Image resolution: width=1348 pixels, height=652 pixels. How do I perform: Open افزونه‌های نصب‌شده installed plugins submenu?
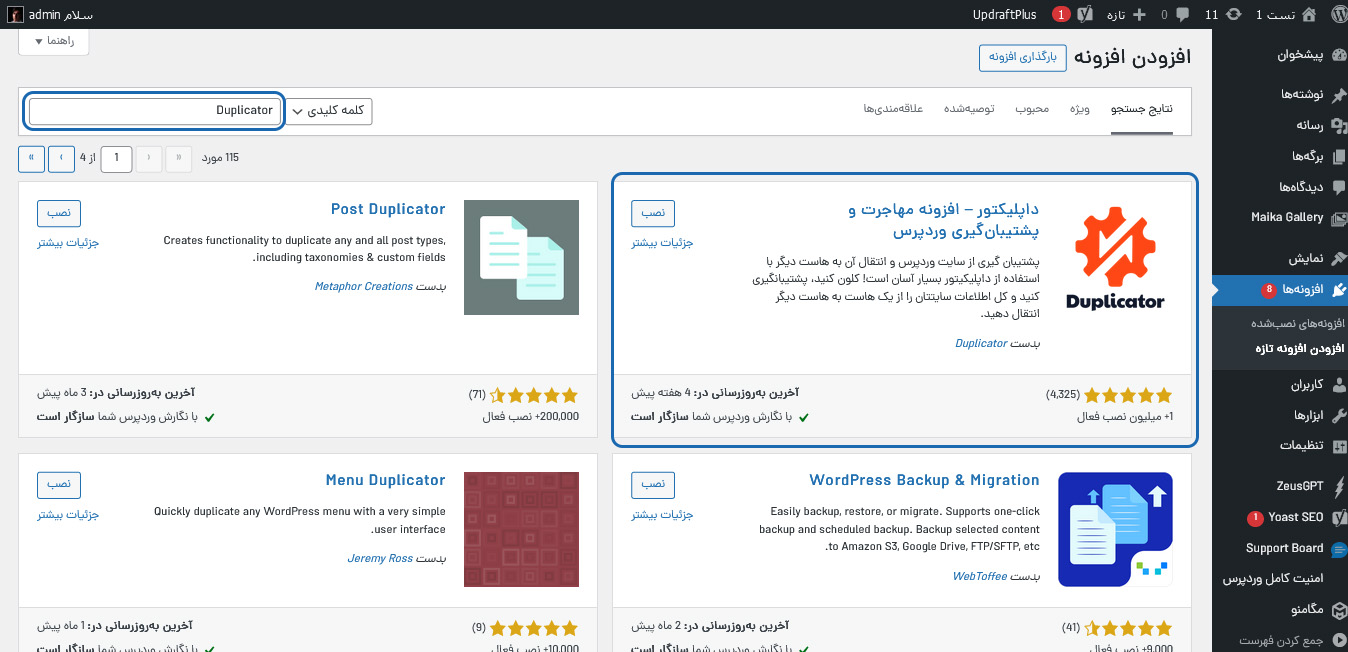click(1297, 324)
